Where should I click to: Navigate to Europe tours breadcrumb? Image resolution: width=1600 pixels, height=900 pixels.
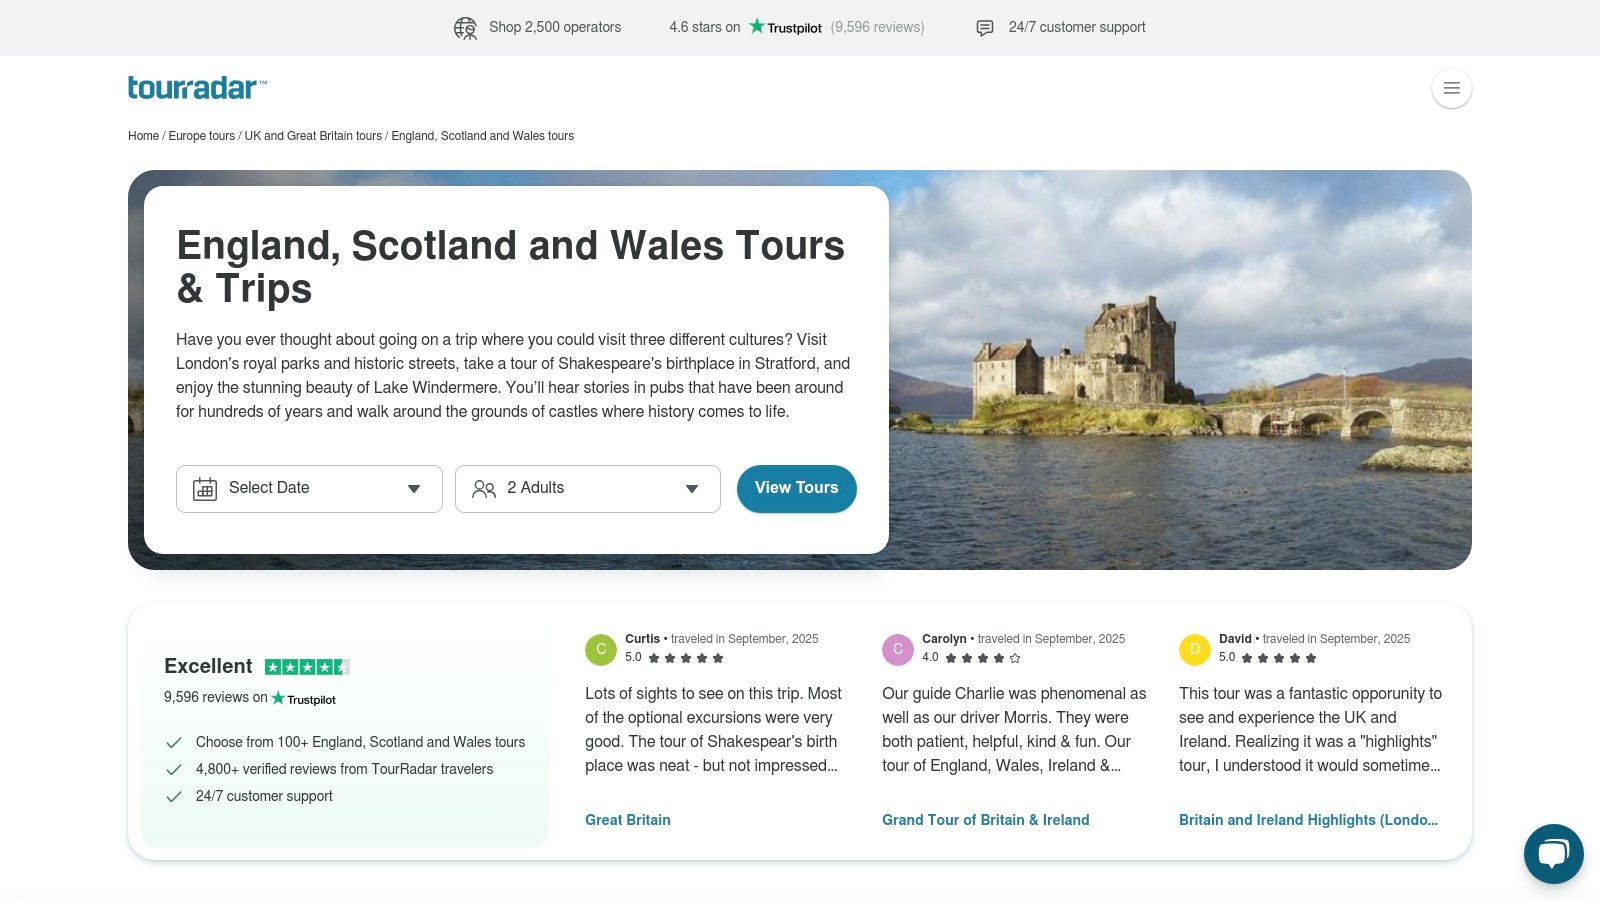tap(201, 135)
